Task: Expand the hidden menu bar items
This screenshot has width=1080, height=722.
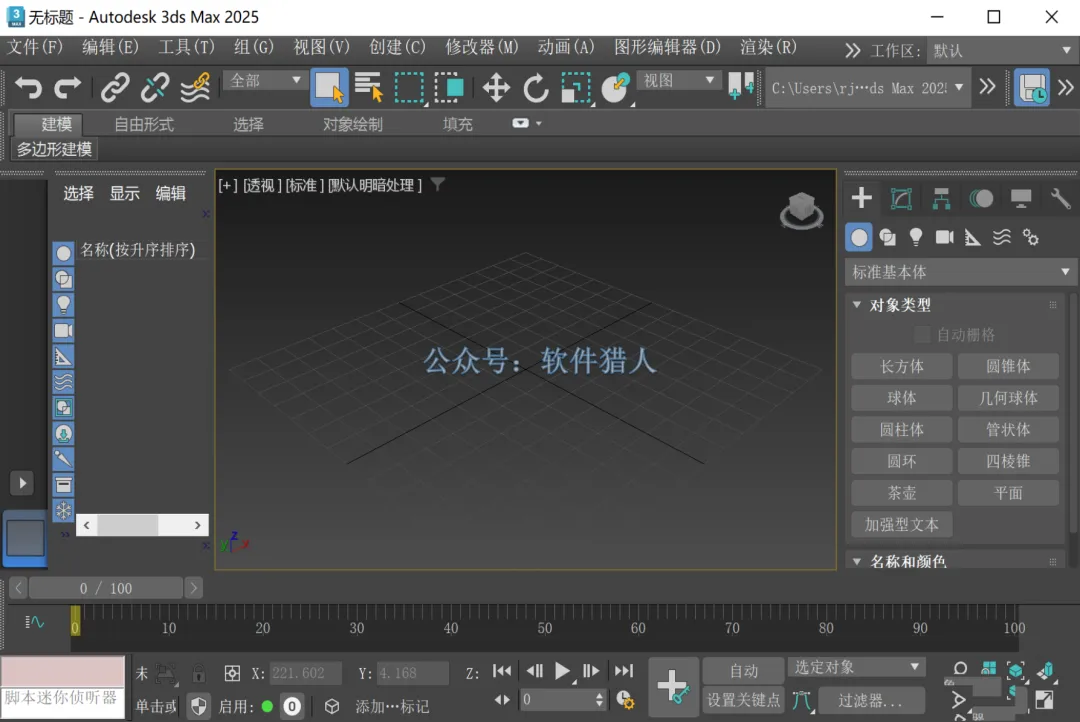Action: (853, 50)
